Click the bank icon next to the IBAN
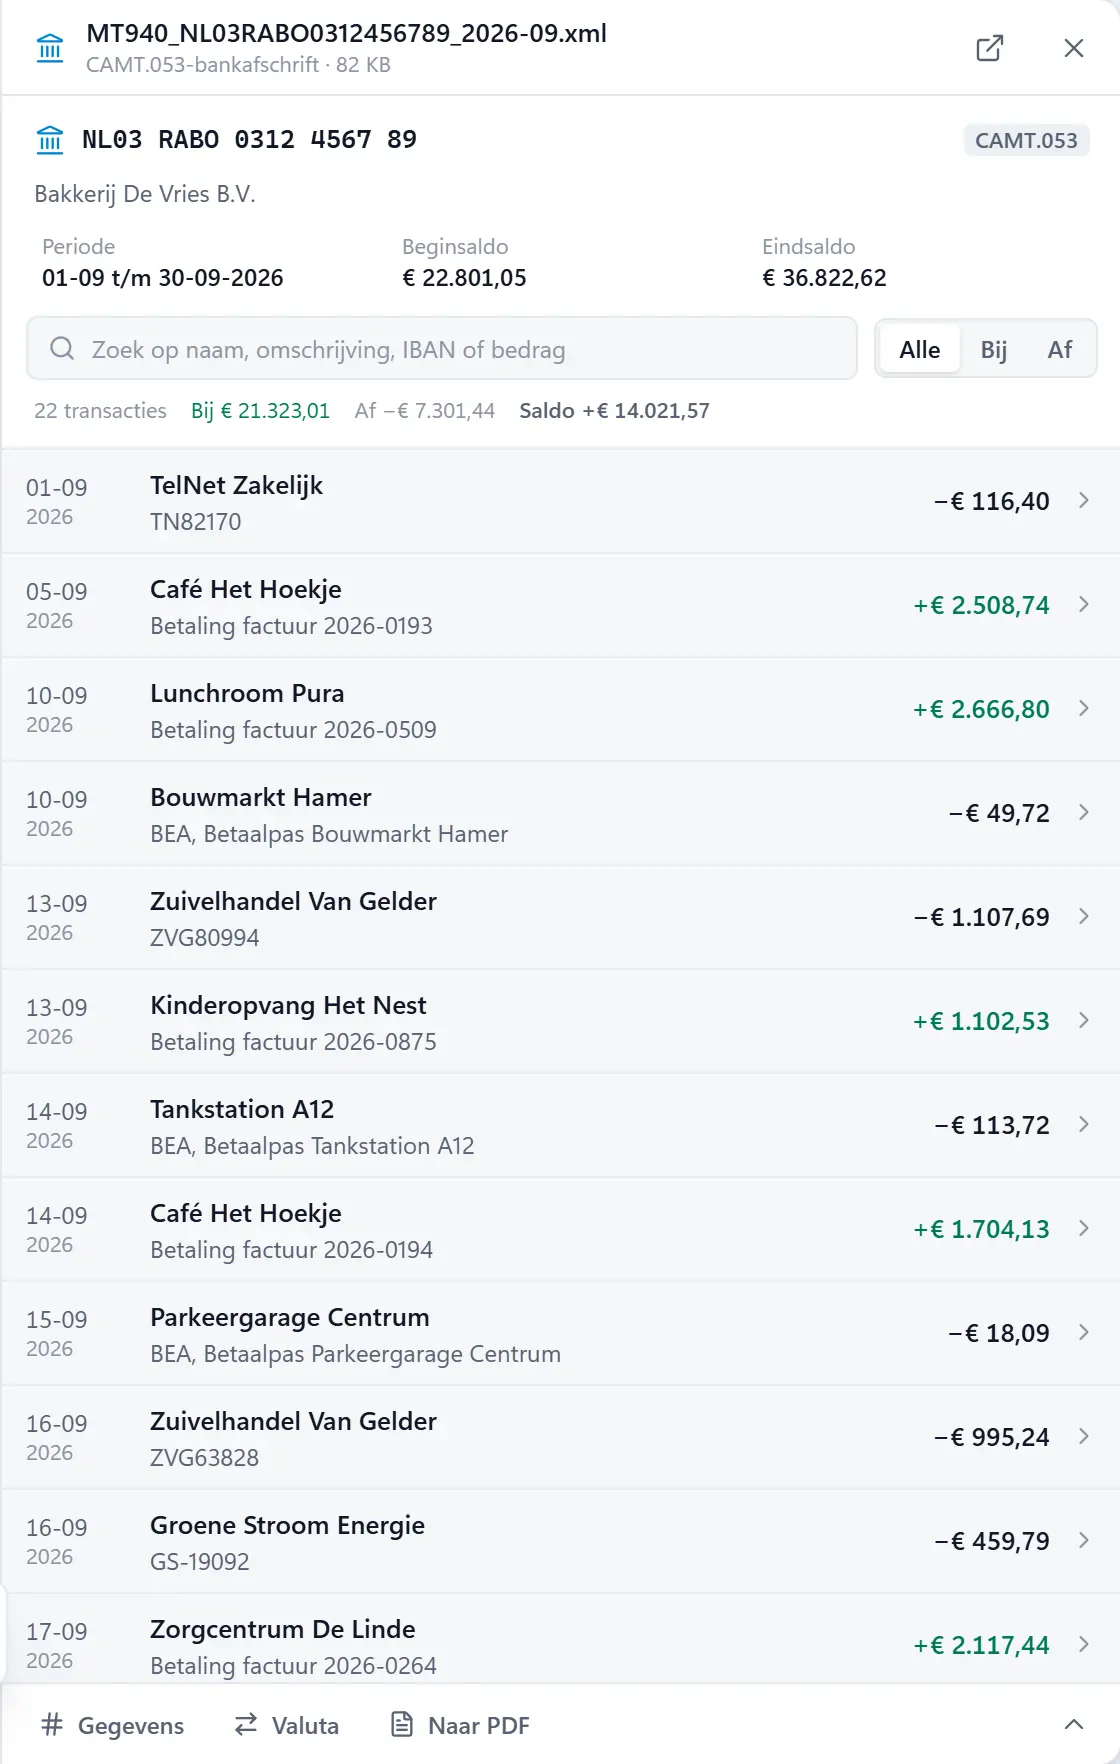 (50, 140)
